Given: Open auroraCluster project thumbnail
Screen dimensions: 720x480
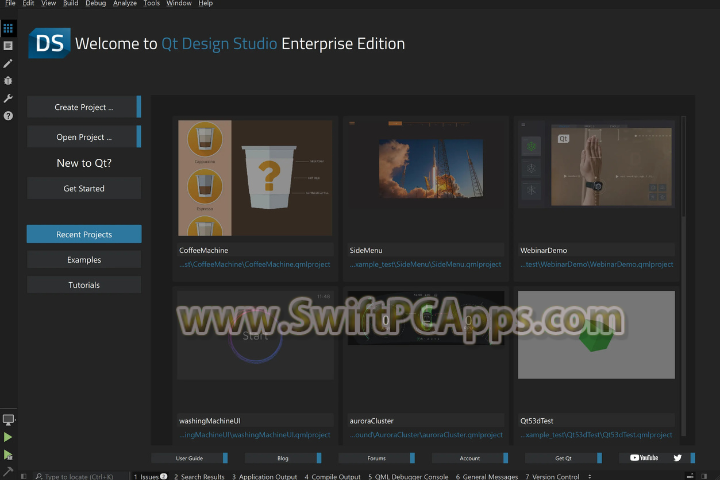Looking at the screenshot, I should point(426,318).
